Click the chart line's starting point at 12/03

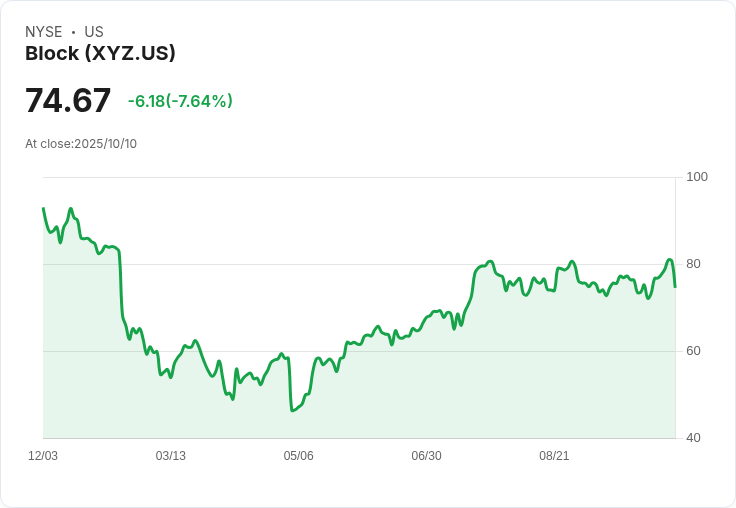(x=43, y=208)
